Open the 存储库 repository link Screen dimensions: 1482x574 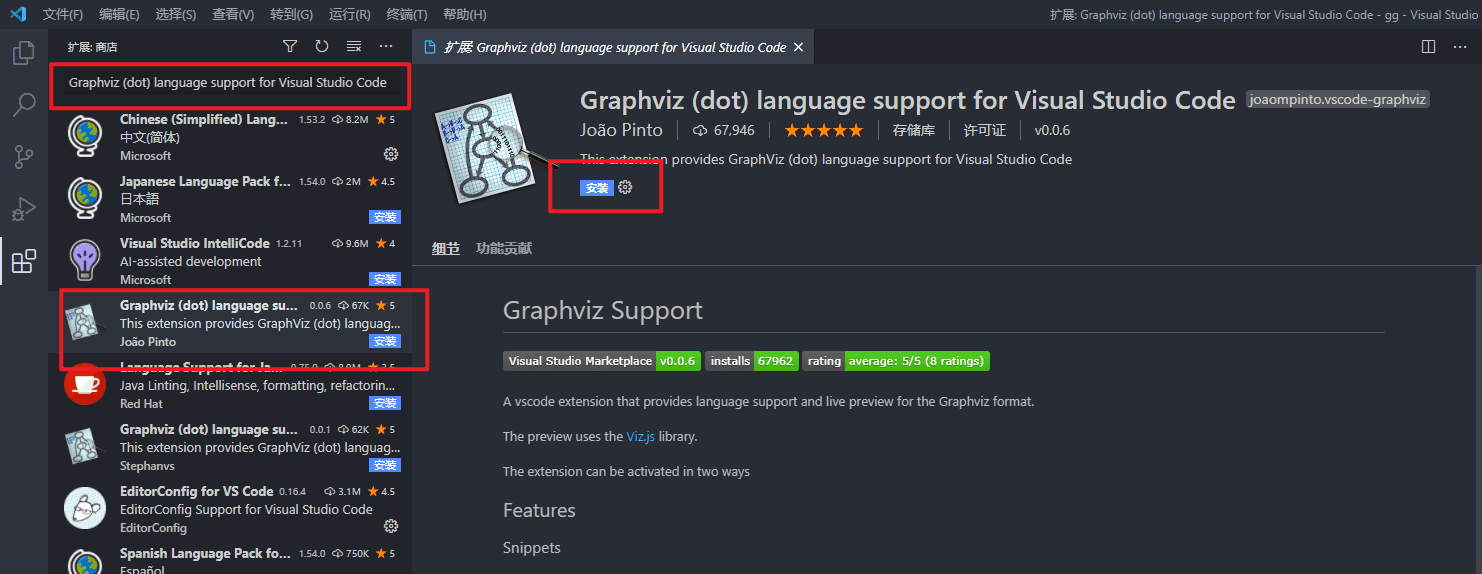point(914,130)
